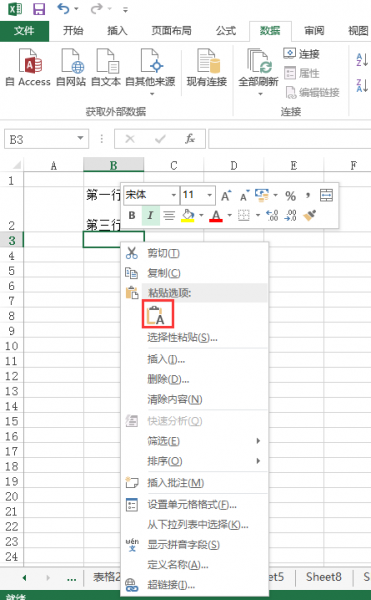Click the Format Painter brush icon
Viewport: 371px width, 600px height.
(x=309, y=215)
